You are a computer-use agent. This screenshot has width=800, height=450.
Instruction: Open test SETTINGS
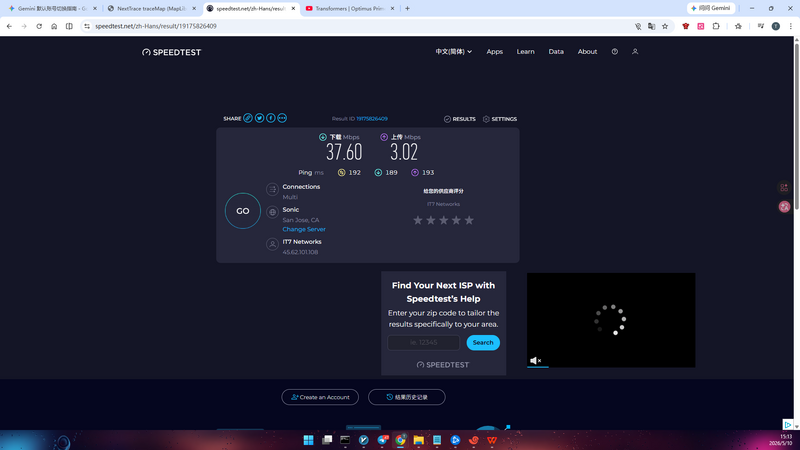click(x=500, y=119)
